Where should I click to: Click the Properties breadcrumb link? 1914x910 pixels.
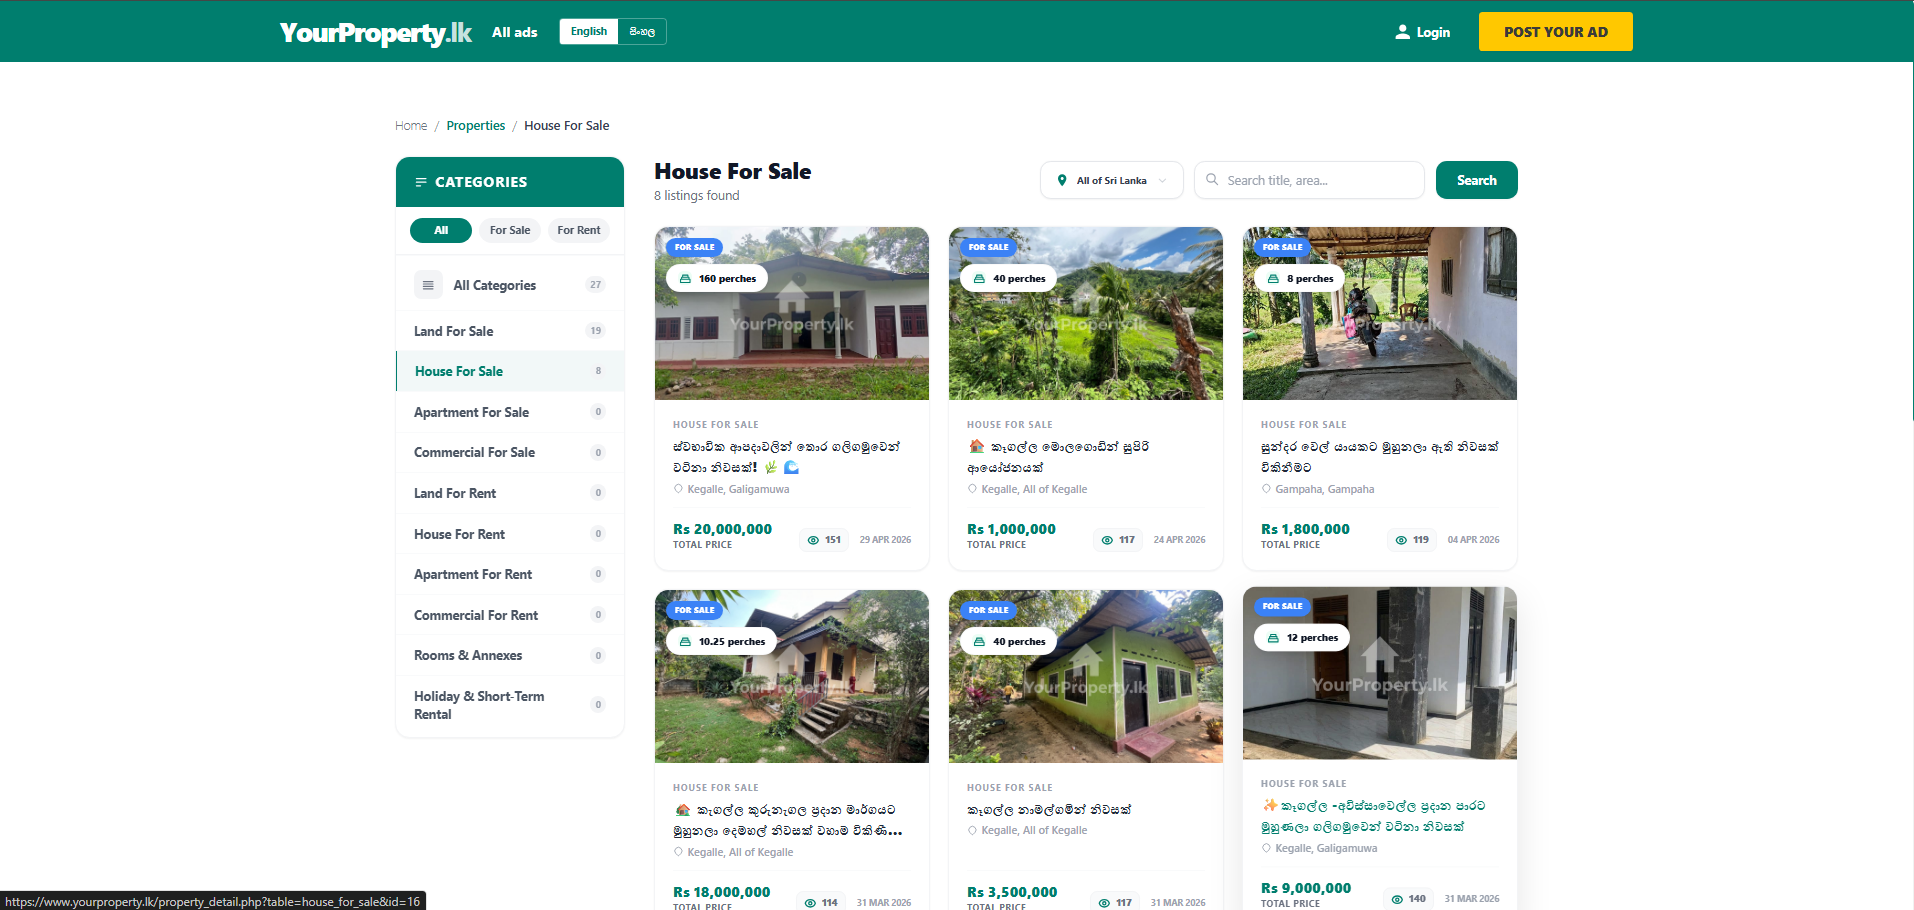click(476, 126)
